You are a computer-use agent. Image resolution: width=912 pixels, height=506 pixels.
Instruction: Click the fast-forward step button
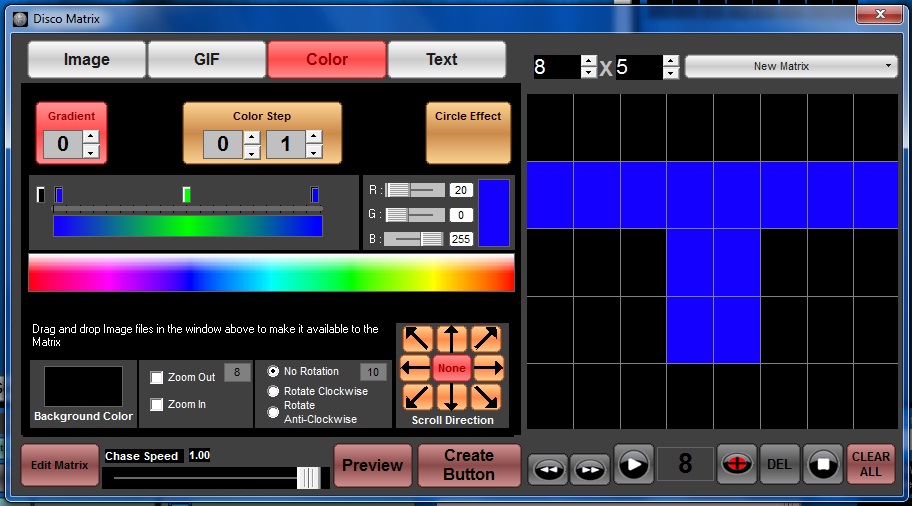tap(589, 467)
